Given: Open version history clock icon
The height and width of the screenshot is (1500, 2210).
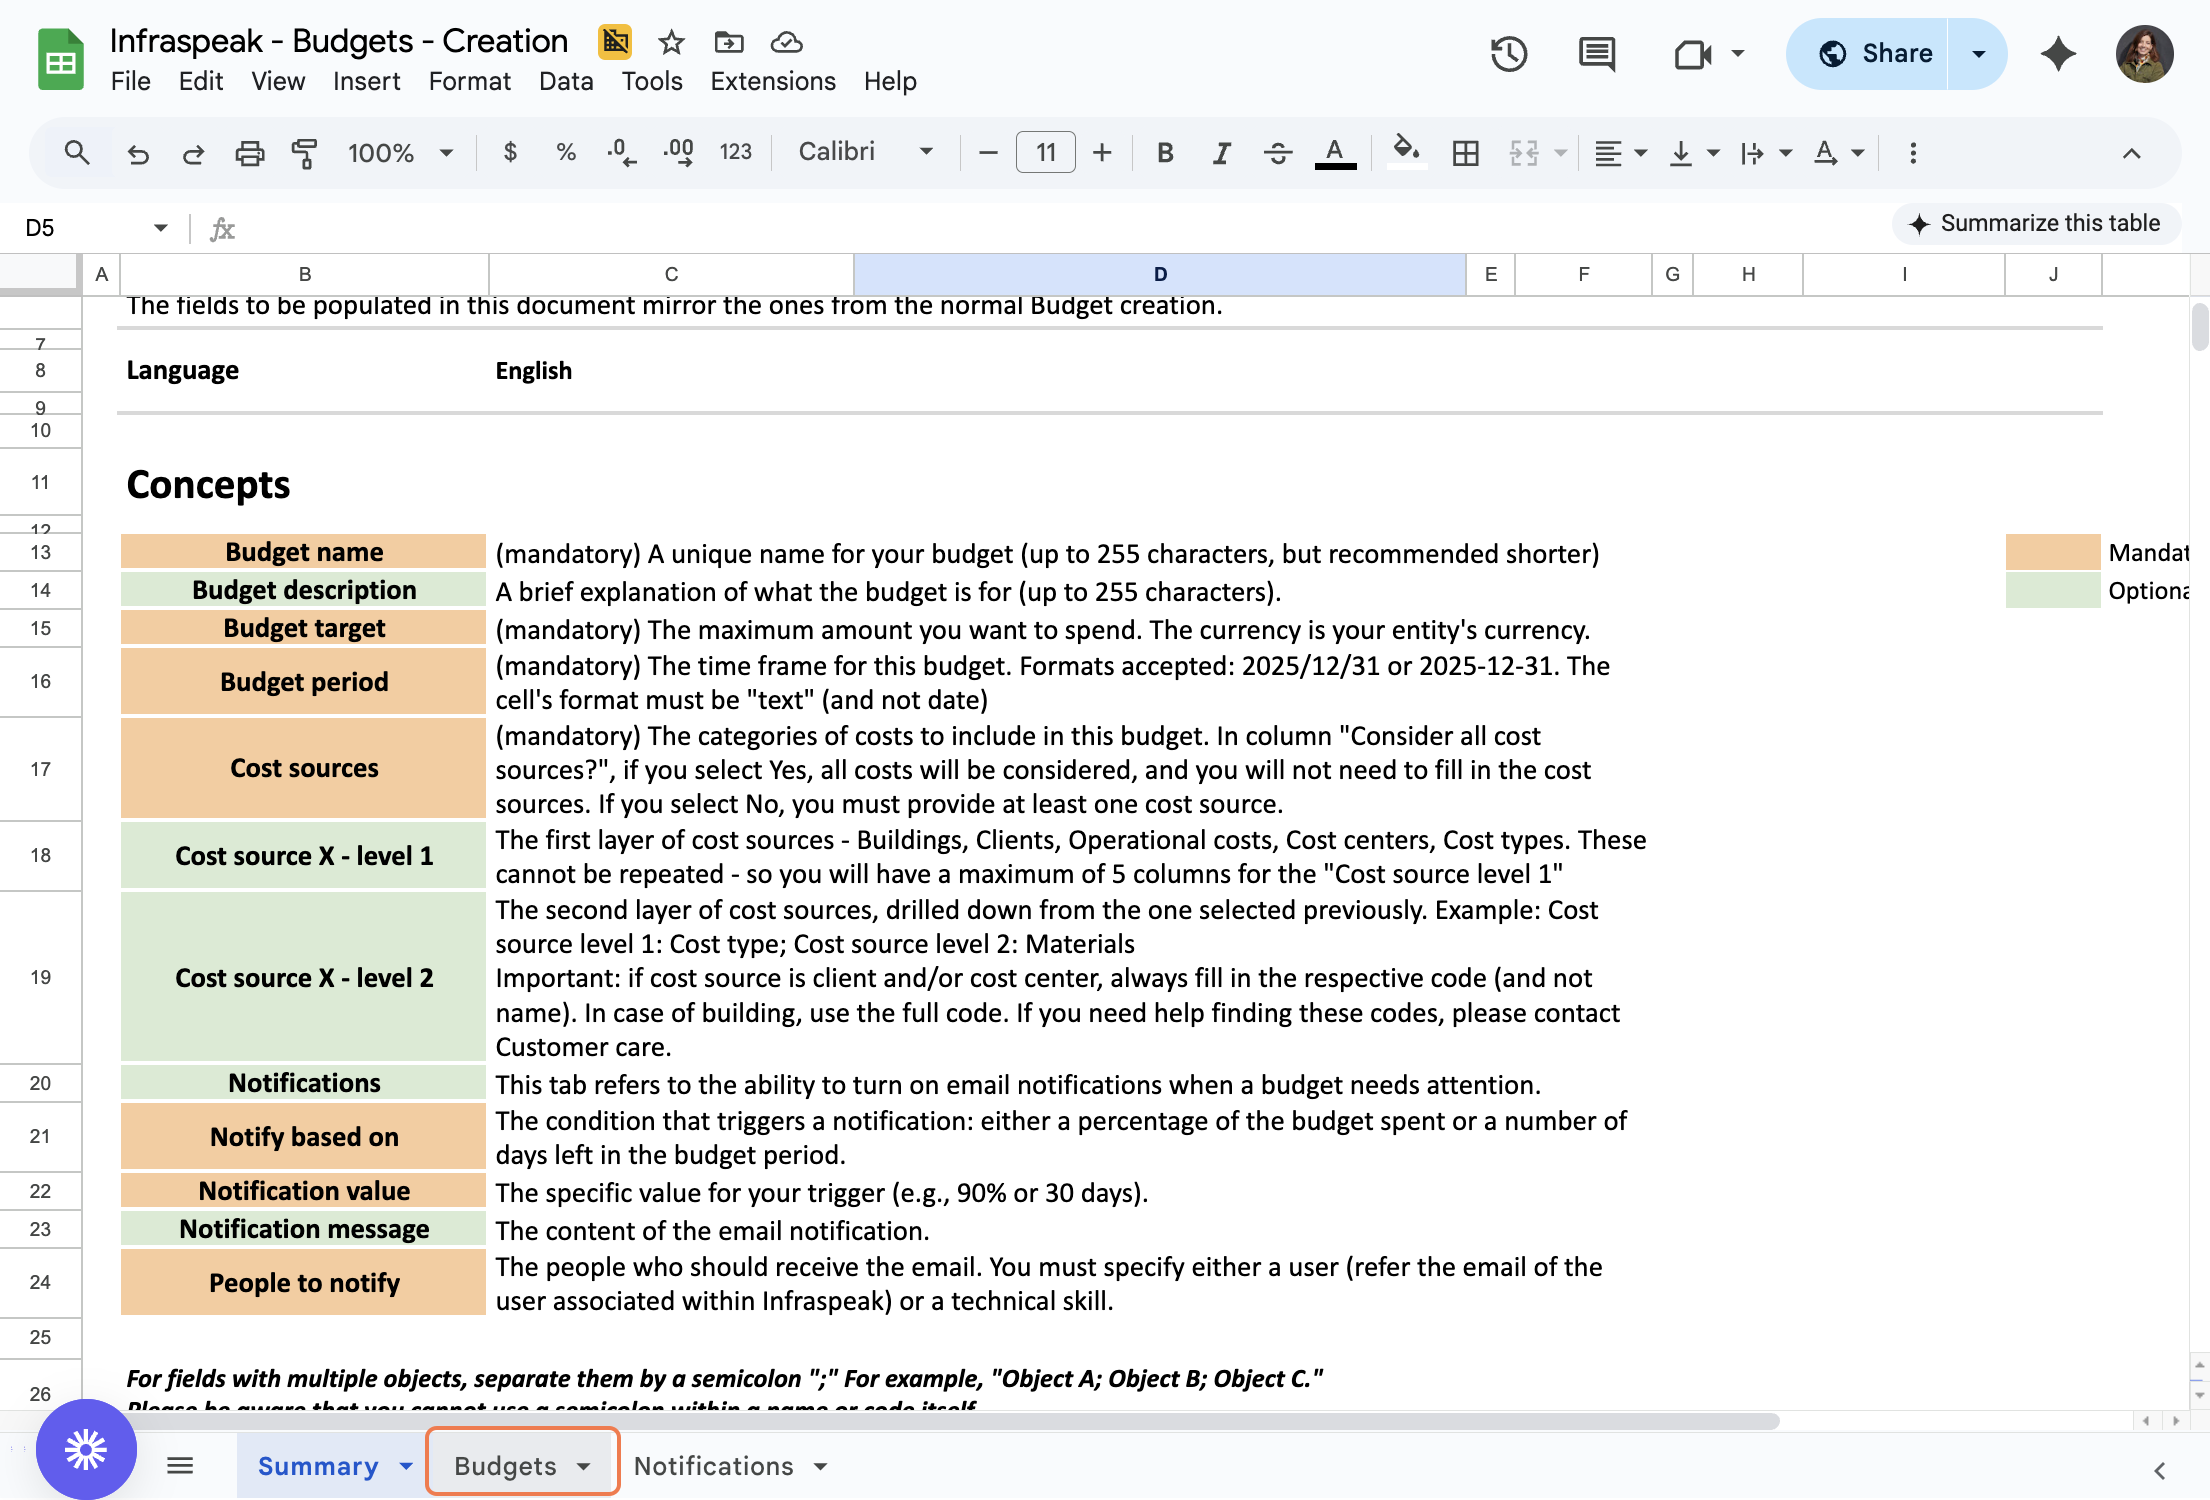Looking at the screenshot, I should pyautogui.click(x=1508, y=54).
